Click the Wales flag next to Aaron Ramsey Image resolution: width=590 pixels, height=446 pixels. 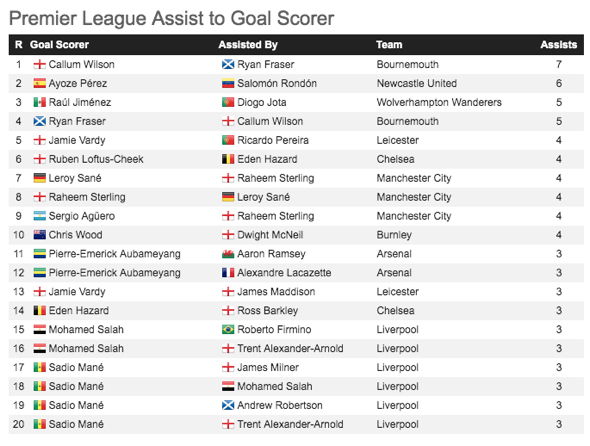(228, 254)
